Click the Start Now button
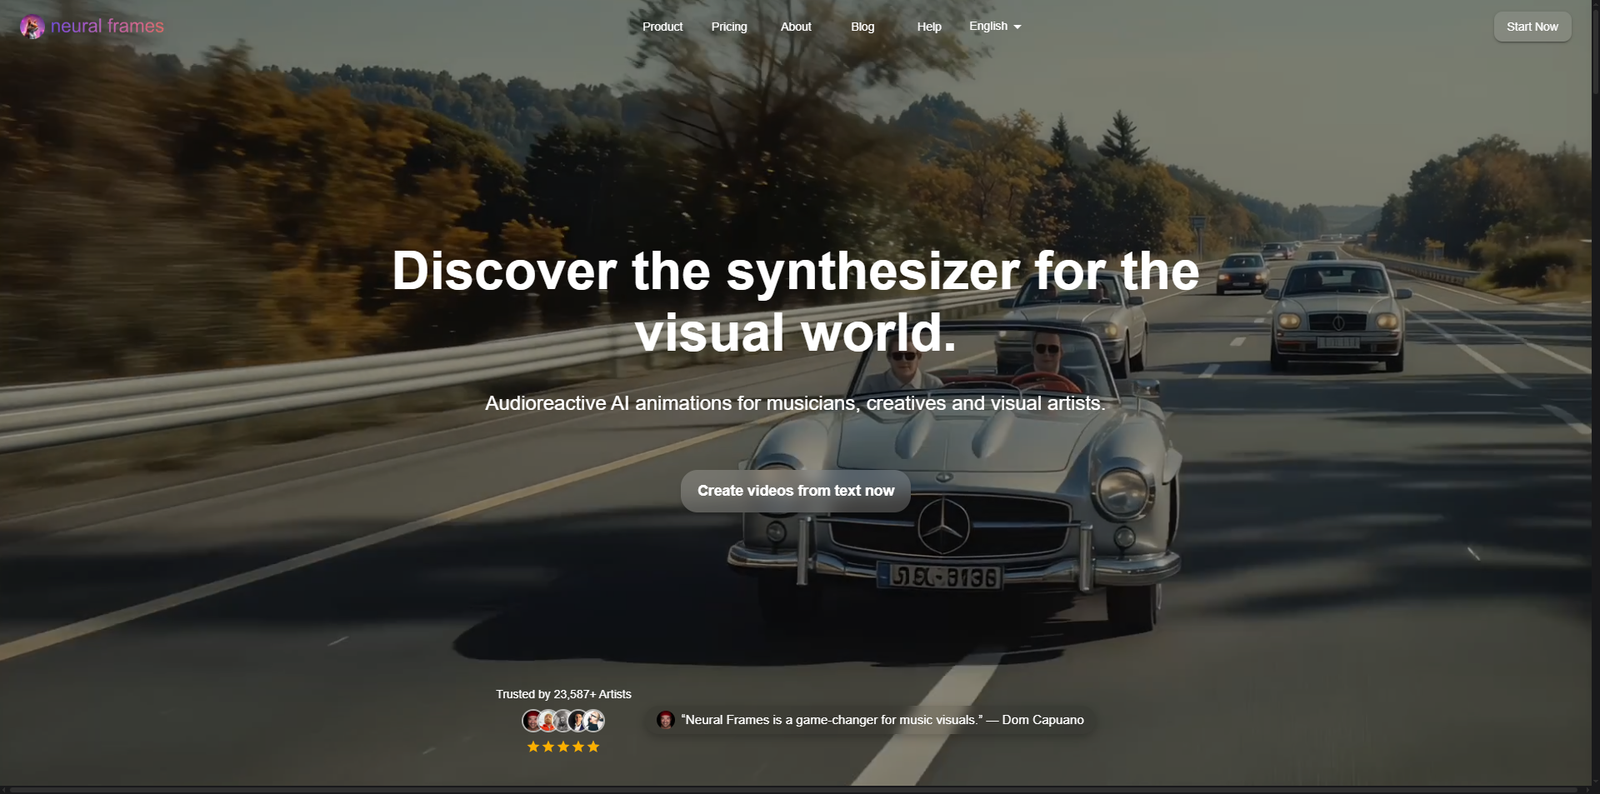This screenshot has width=1600, height=794. tap(1532, 27)
